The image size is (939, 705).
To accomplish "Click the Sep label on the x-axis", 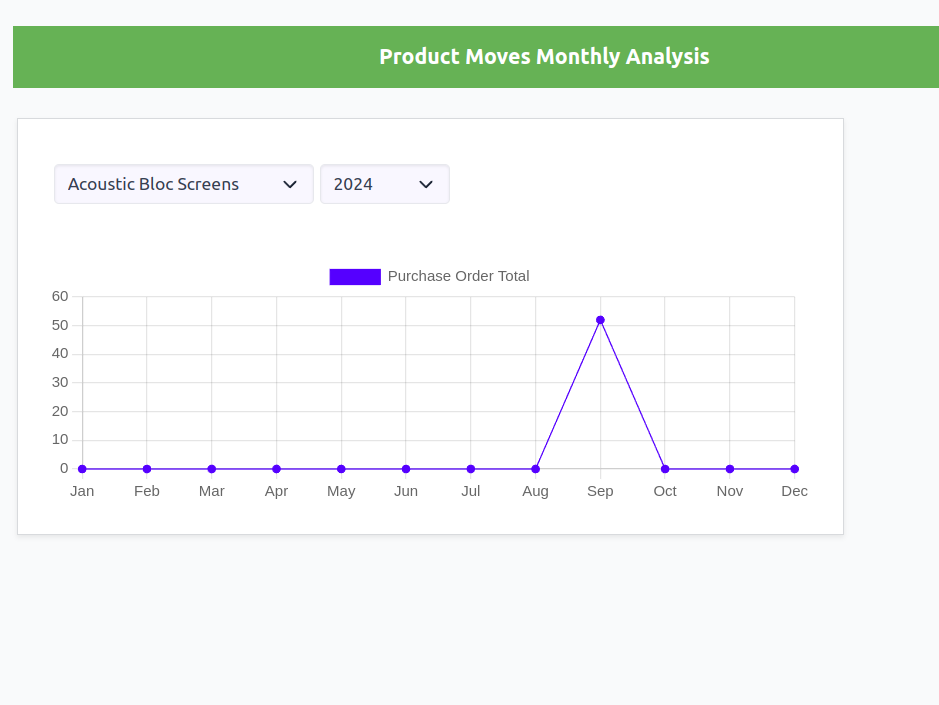I will [600, 491].
